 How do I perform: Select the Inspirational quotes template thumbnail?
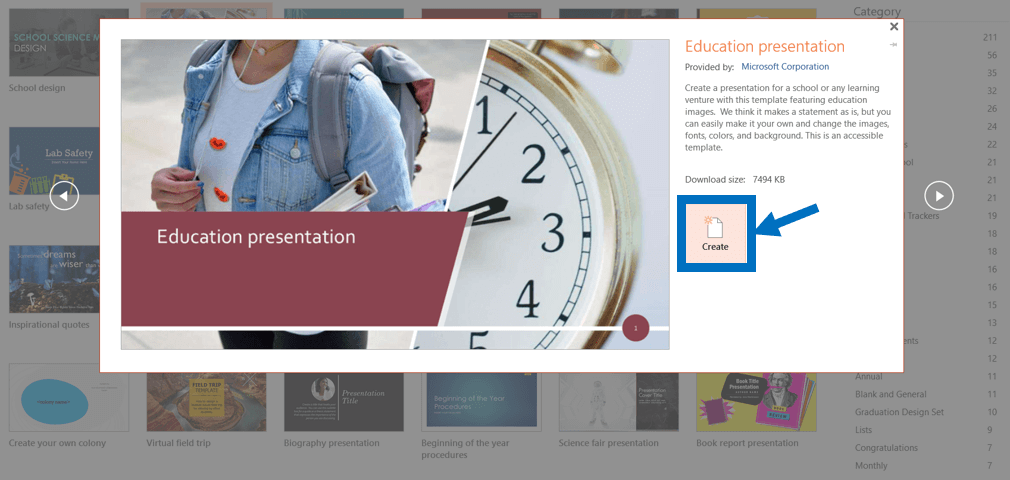(54, 279)
